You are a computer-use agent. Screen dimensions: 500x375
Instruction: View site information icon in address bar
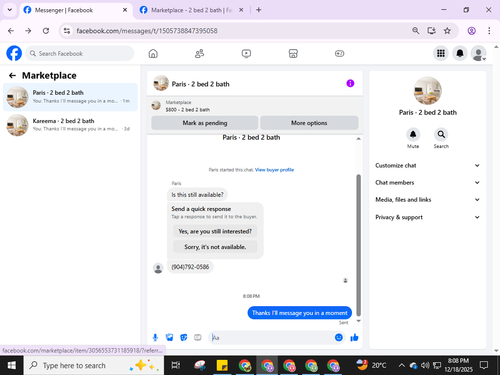click(x=67, y=31)
